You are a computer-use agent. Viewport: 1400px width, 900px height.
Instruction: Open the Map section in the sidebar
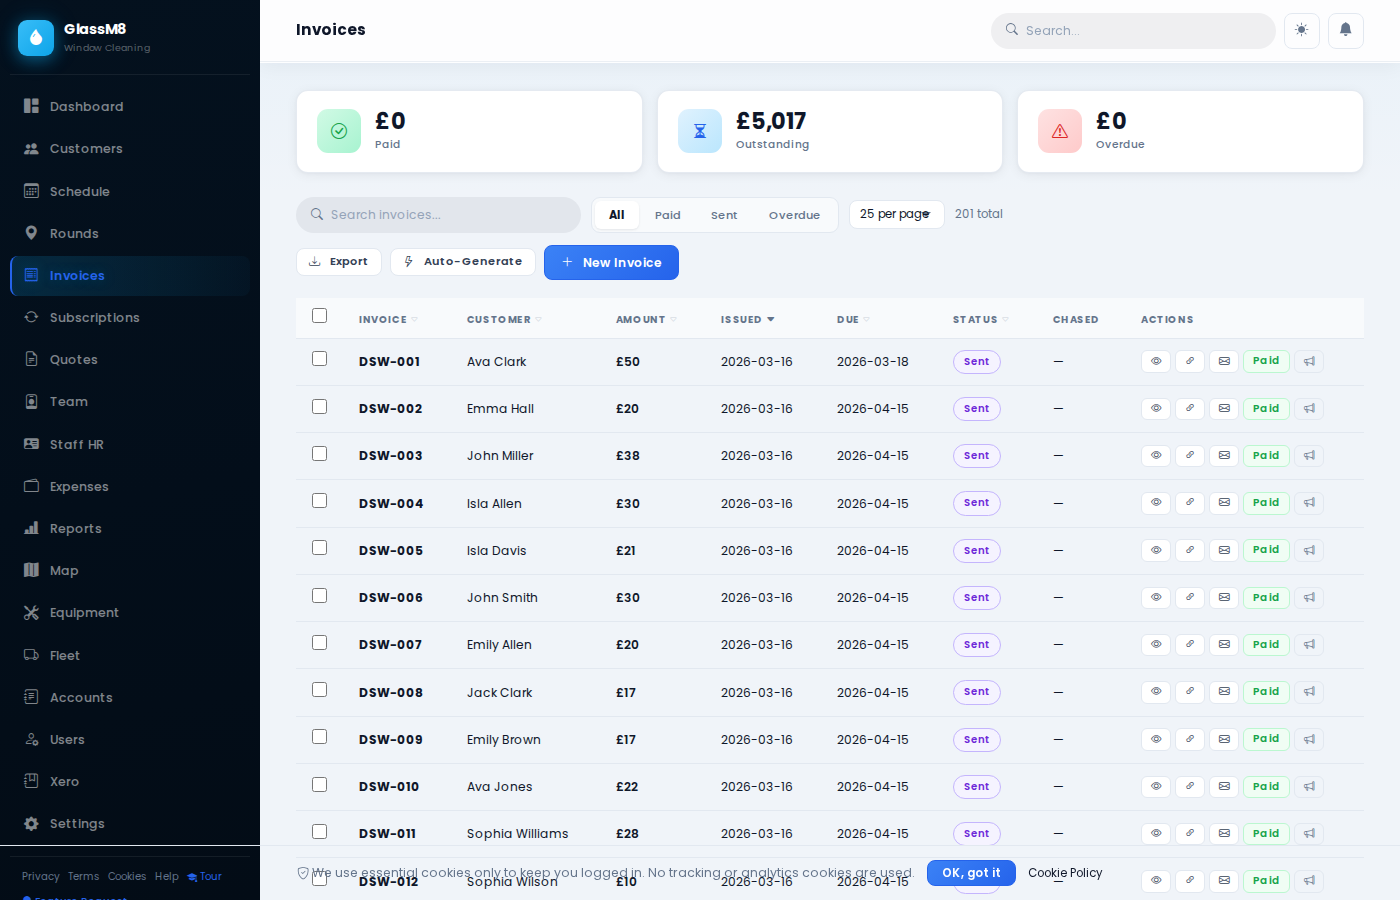pos(64,570)
